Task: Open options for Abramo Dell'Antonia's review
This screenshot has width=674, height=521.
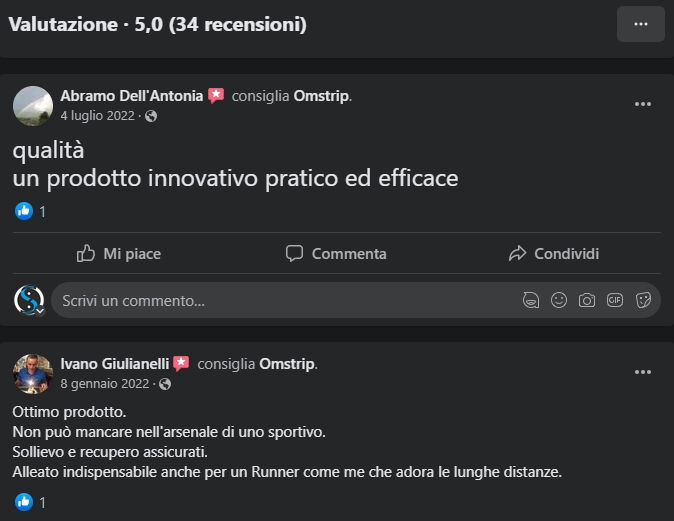Action: tap(643, 104)
